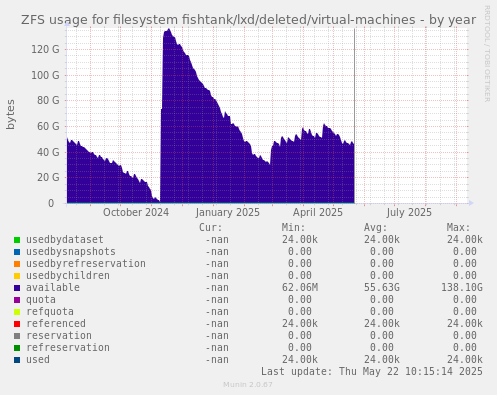The height and width of the screenshot is (395, 497).
Task: Click the magenta quota legend swatch
Action: tap(17, 300)
